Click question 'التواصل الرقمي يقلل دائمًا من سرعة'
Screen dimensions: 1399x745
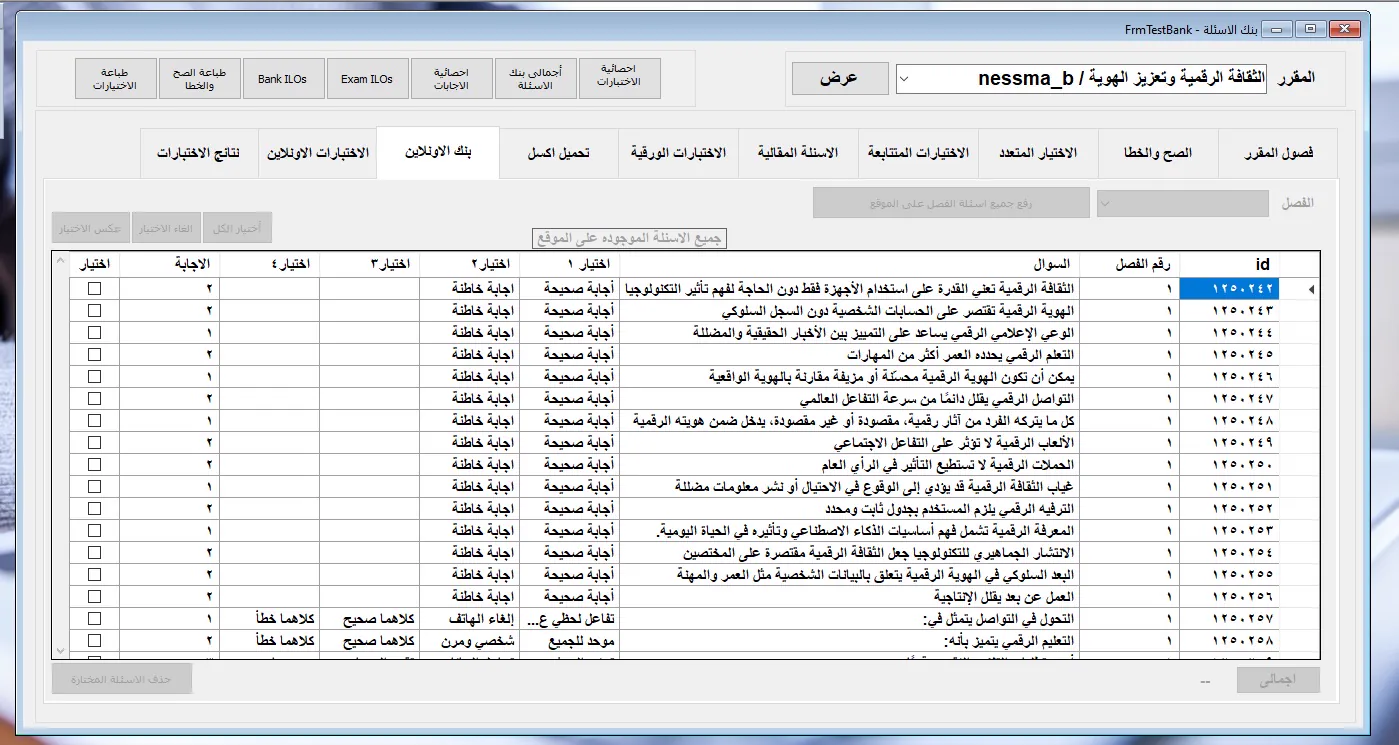[x=850, y=399]
